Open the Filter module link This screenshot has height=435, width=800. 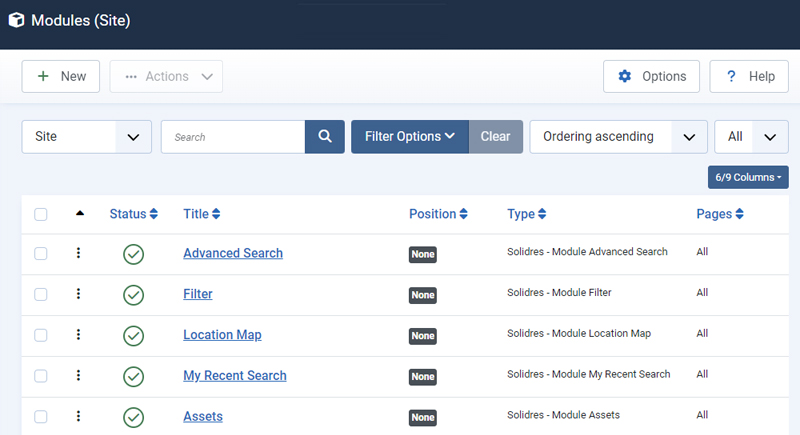tap(197, 294)
